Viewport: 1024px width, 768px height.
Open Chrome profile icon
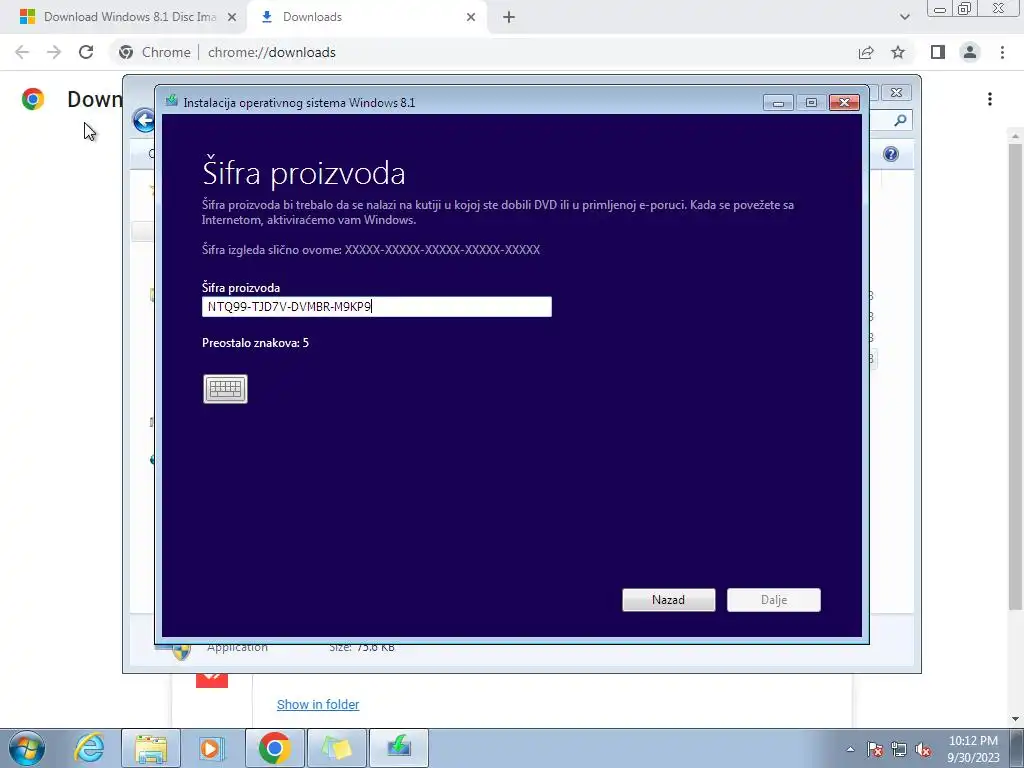point(970,52)
